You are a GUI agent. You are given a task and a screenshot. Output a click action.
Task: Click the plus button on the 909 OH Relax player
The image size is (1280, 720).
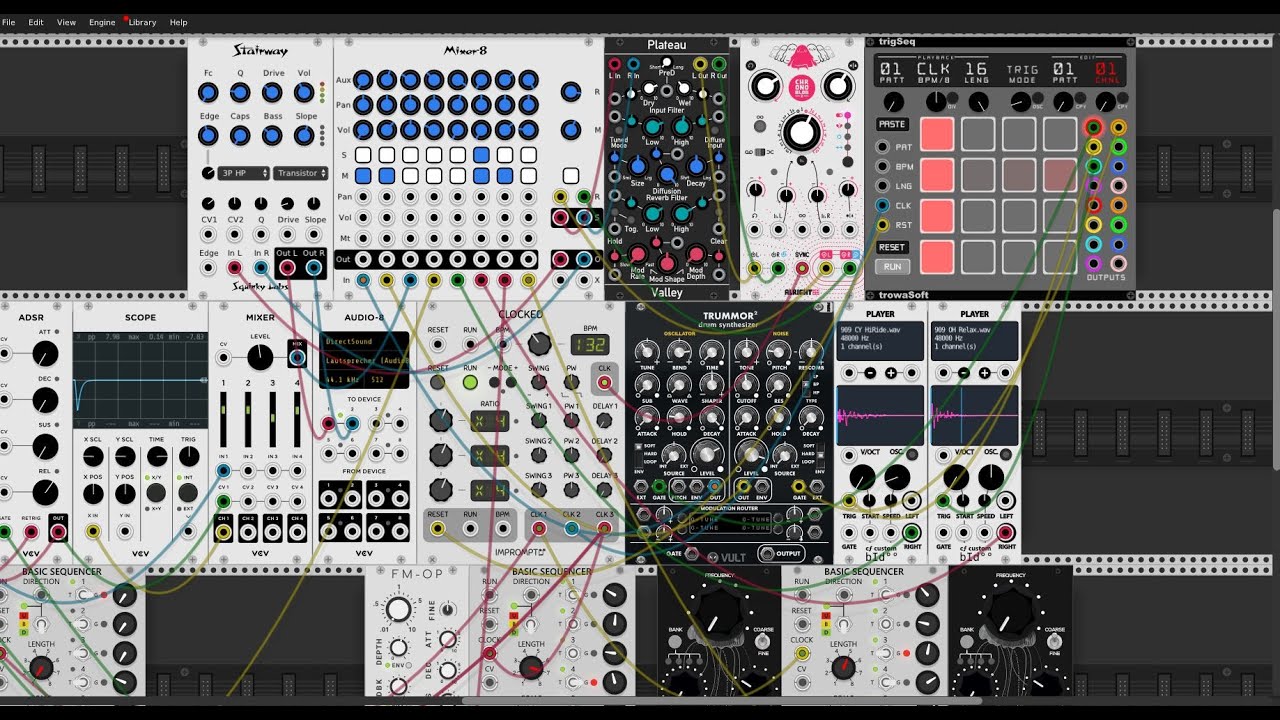pos(984,373)
